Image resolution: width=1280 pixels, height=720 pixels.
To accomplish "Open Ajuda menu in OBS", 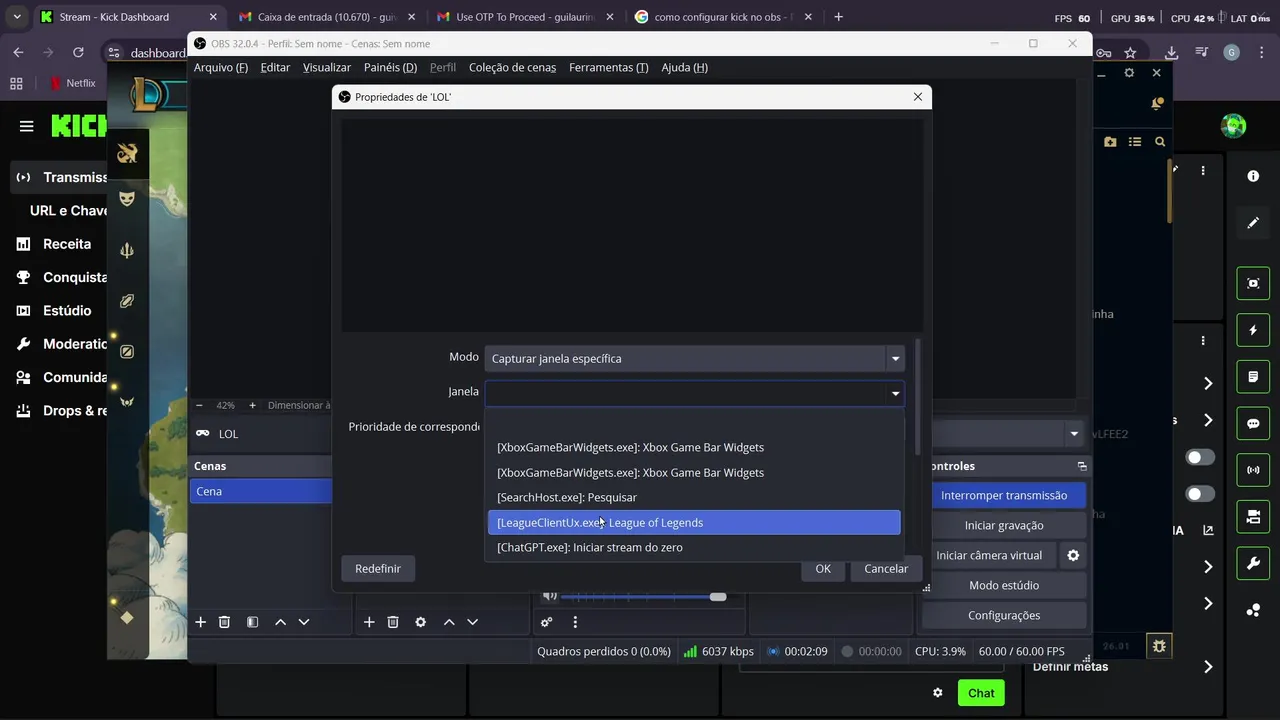I will [684, 67].
